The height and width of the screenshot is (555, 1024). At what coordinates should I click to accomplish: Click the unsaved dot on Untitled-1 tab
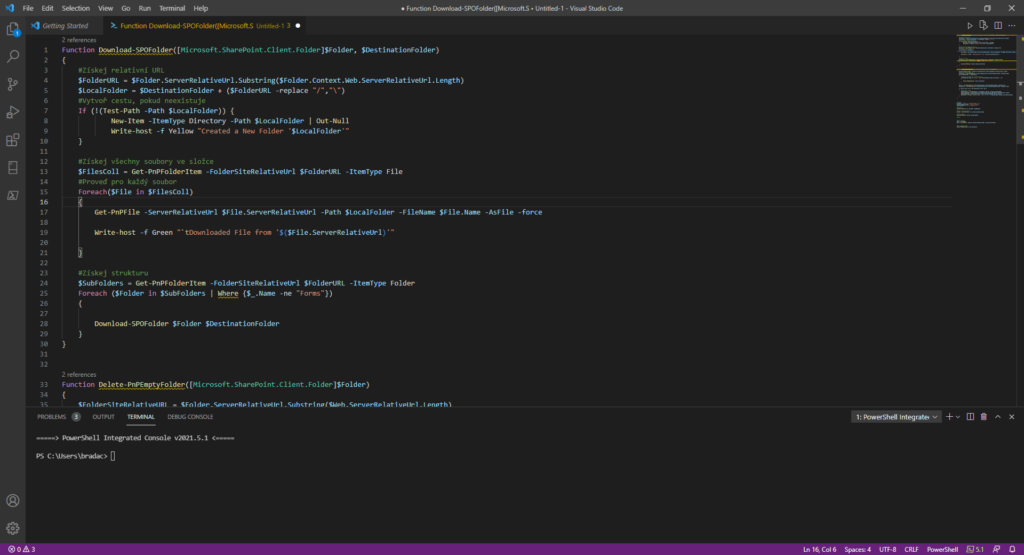point(298,25)
